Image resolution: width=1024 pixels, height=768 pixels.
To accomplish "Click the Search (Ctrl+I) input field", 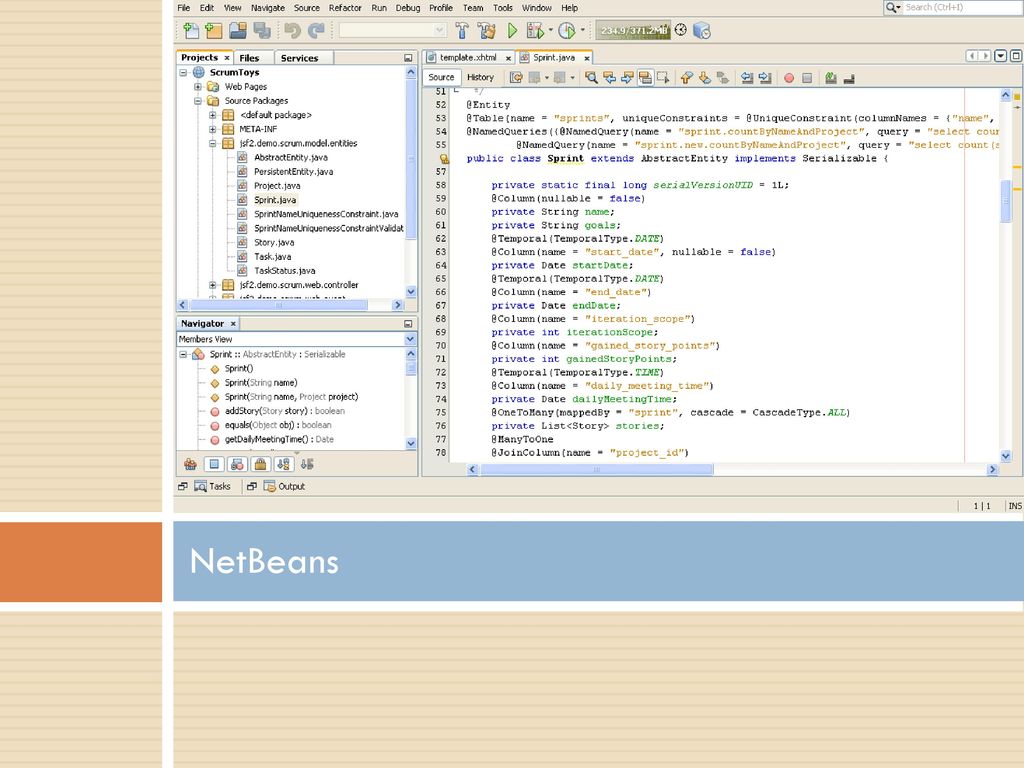I will (961, 7).
